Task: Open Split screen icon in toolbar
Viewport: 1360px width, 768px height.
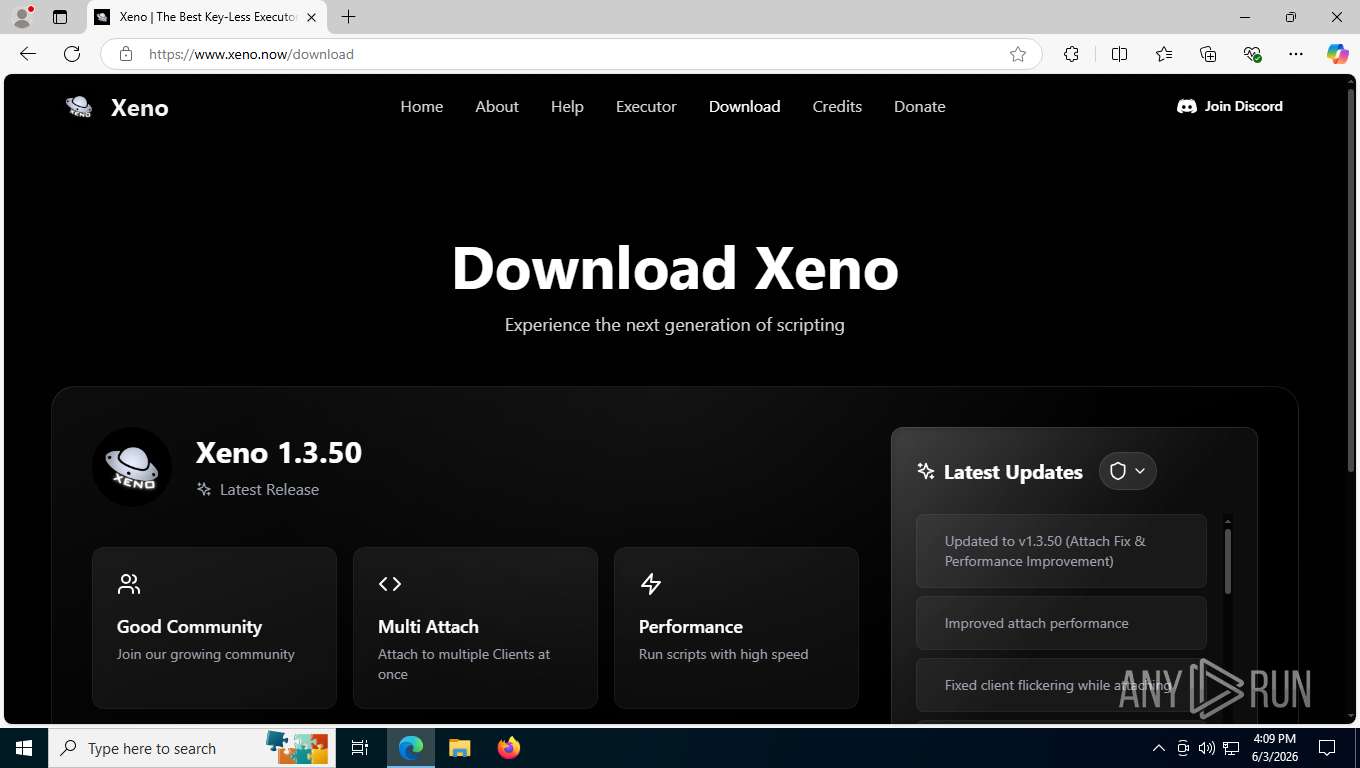Action: click(x=1119, y=54)
